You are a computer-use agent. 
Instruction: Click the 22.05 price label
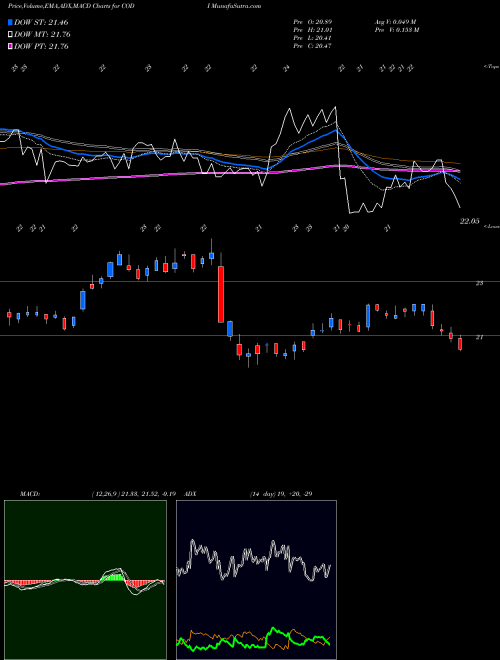(469, 221)
